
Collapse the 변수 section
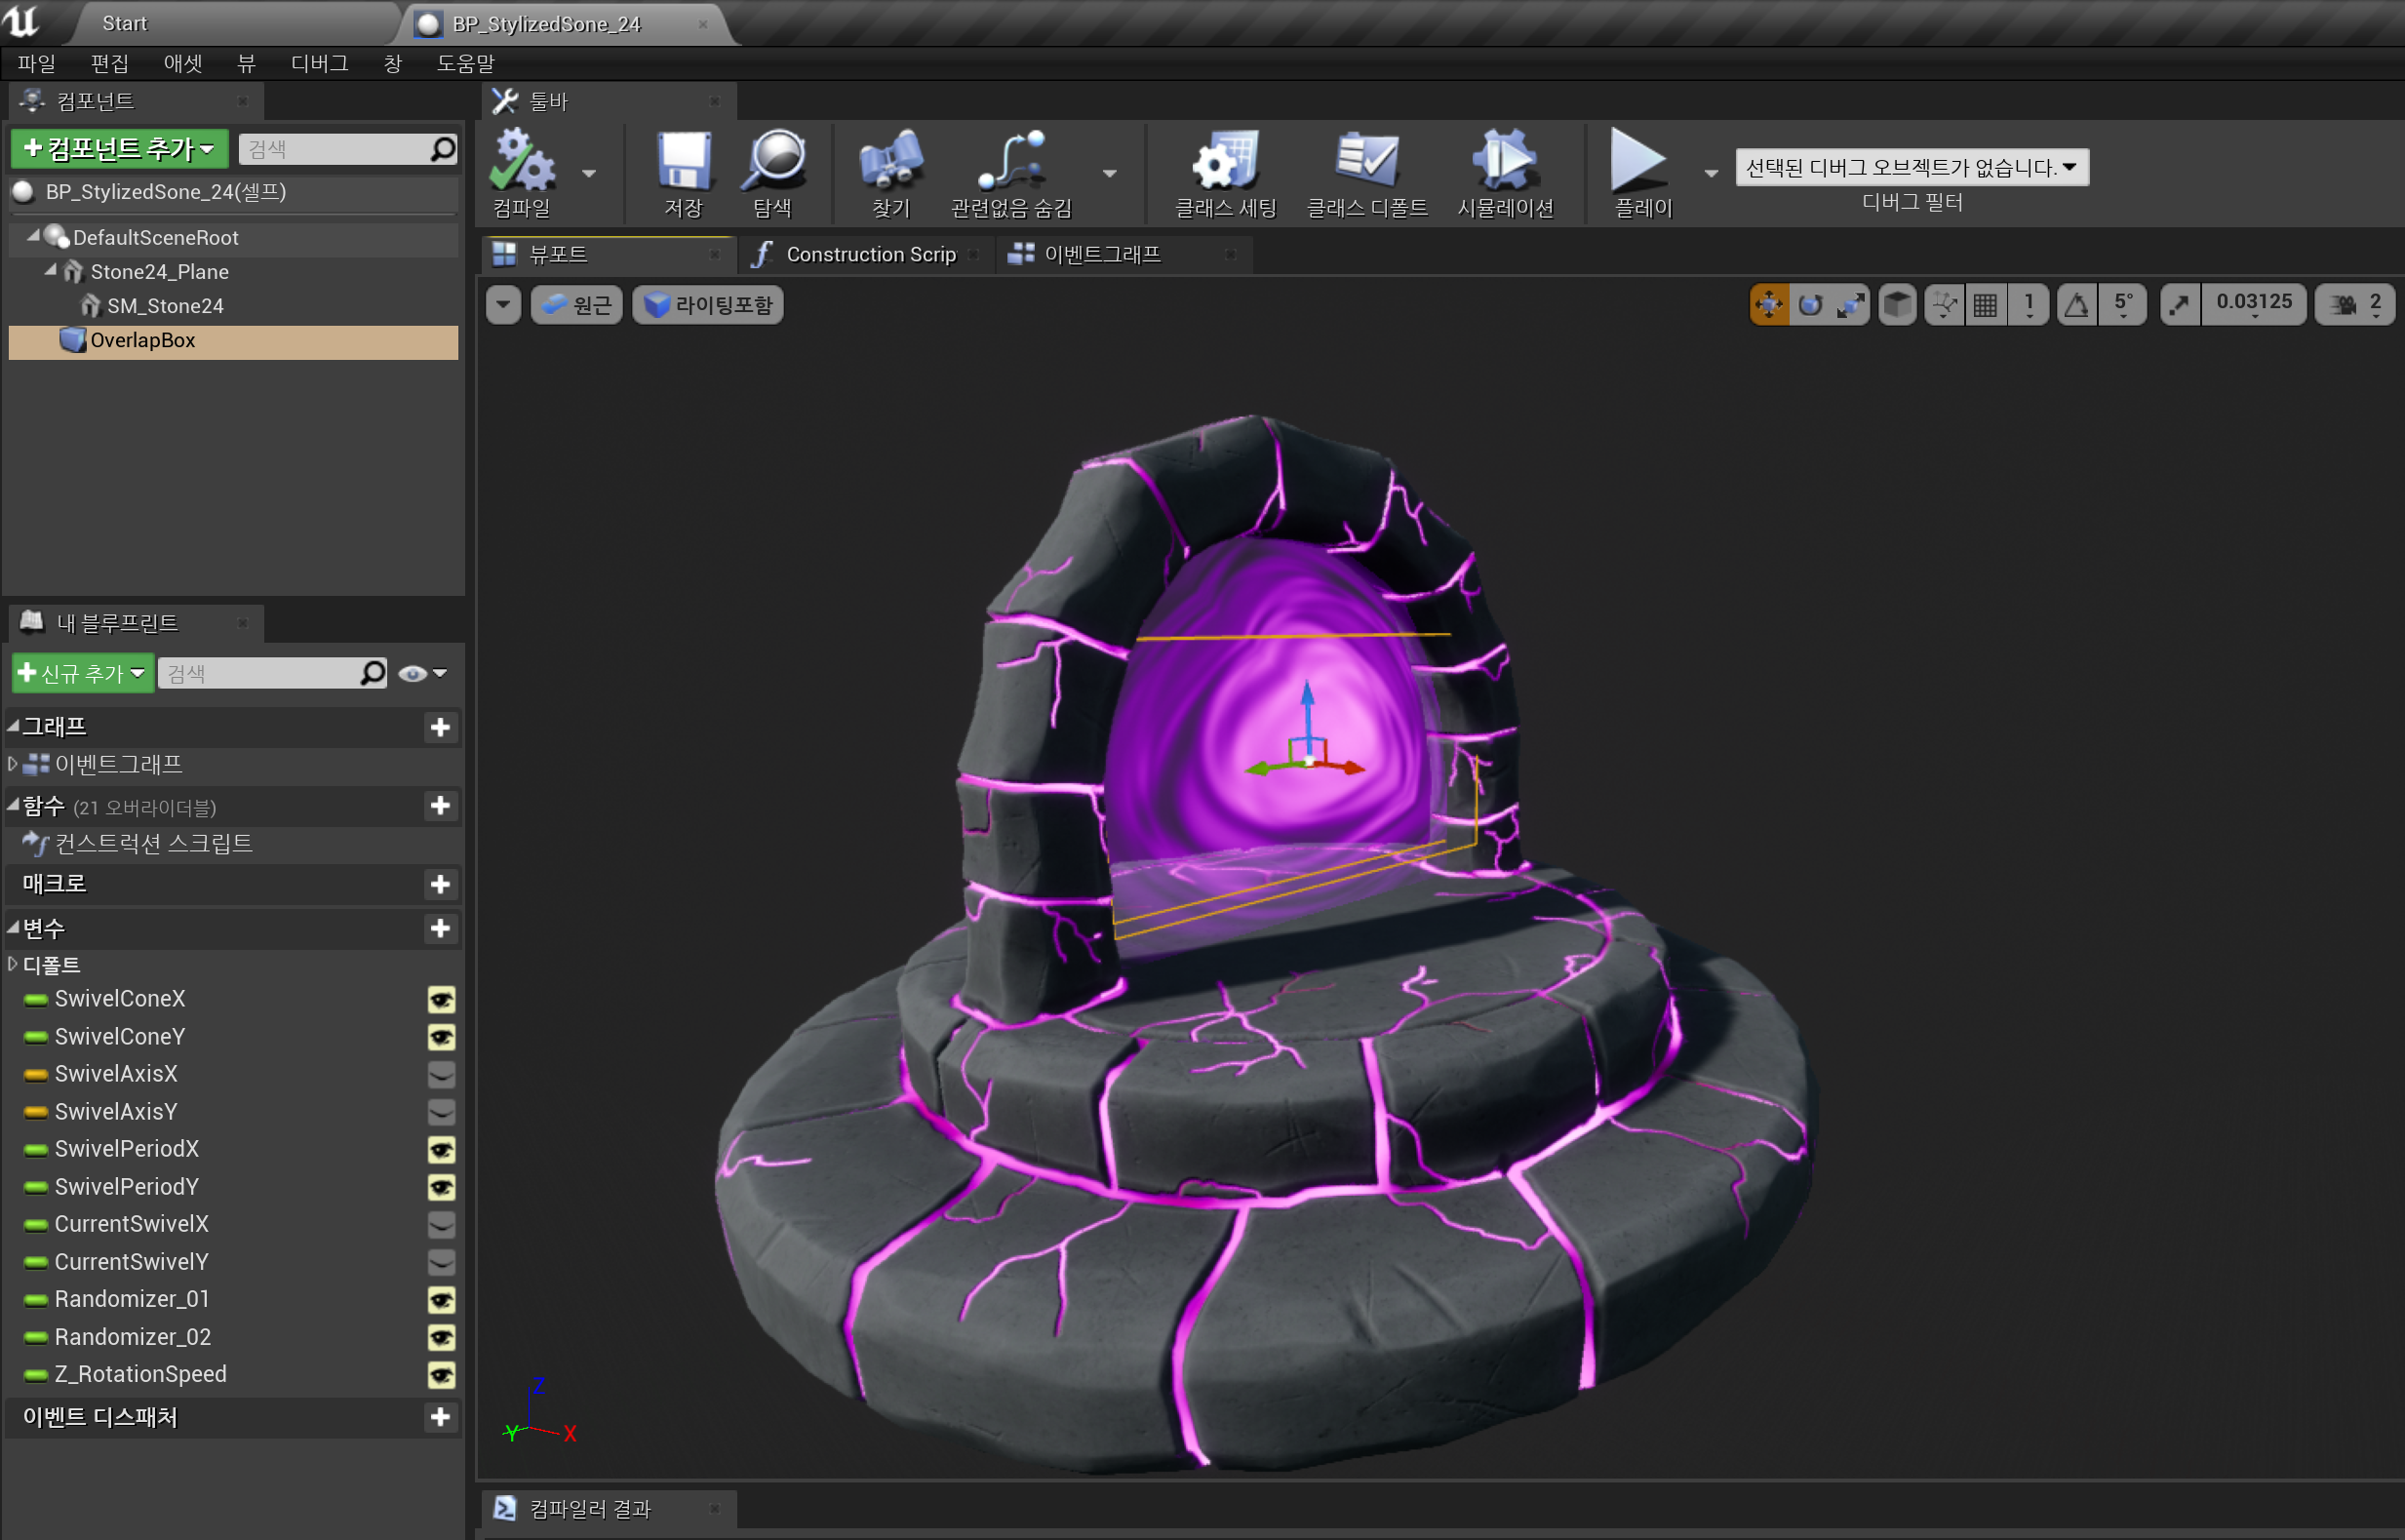[12, 928]
